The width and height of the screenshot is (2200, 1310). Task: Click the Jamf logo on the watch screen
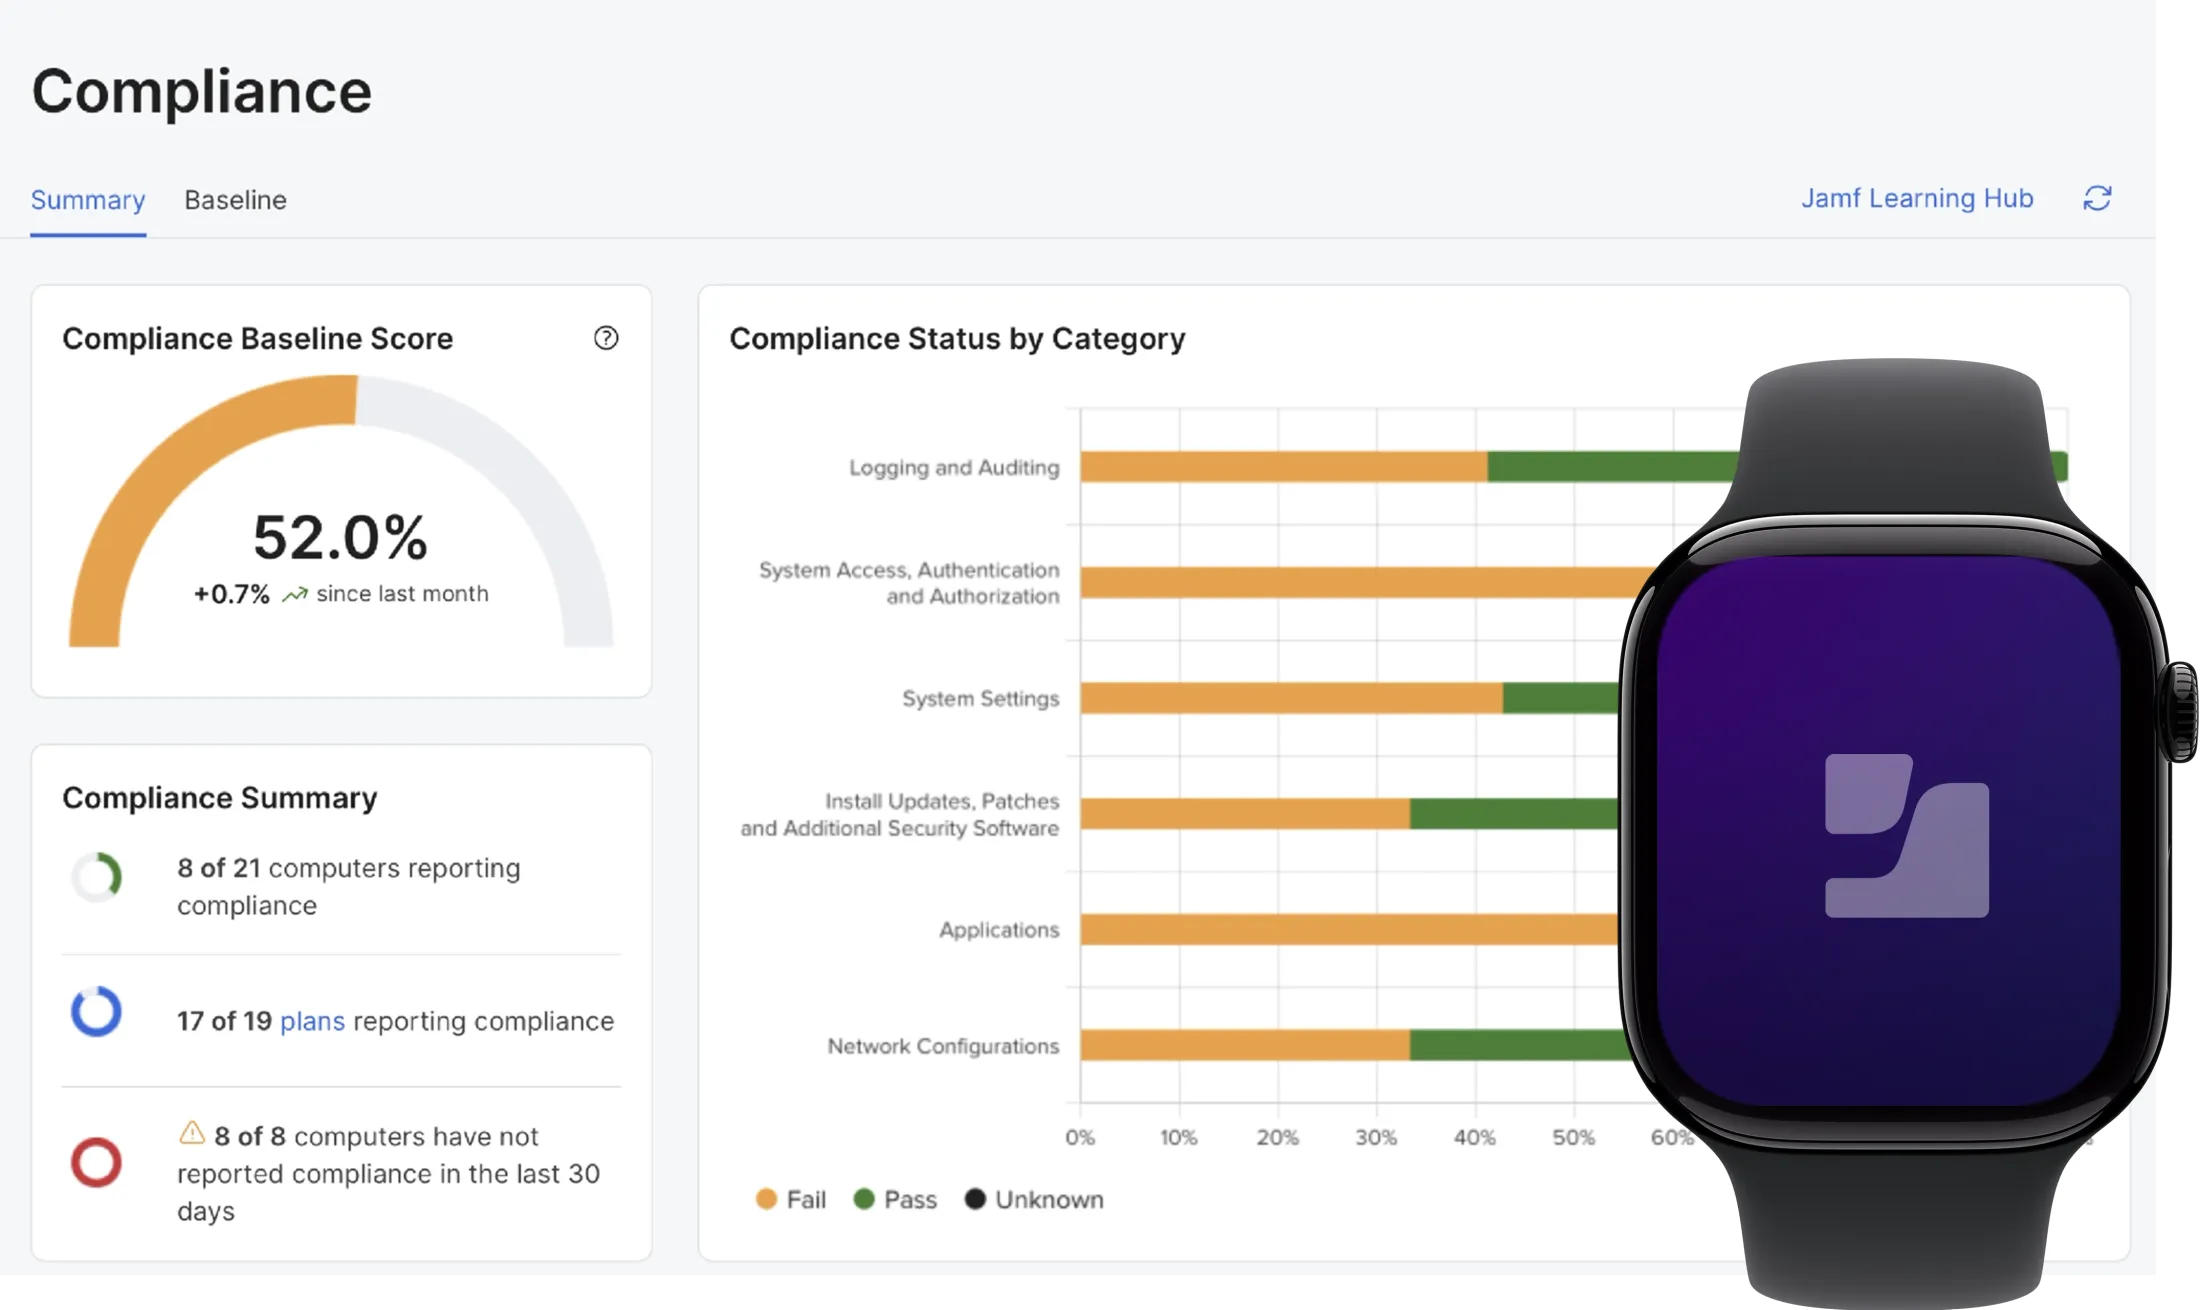tap(1906, 835)
